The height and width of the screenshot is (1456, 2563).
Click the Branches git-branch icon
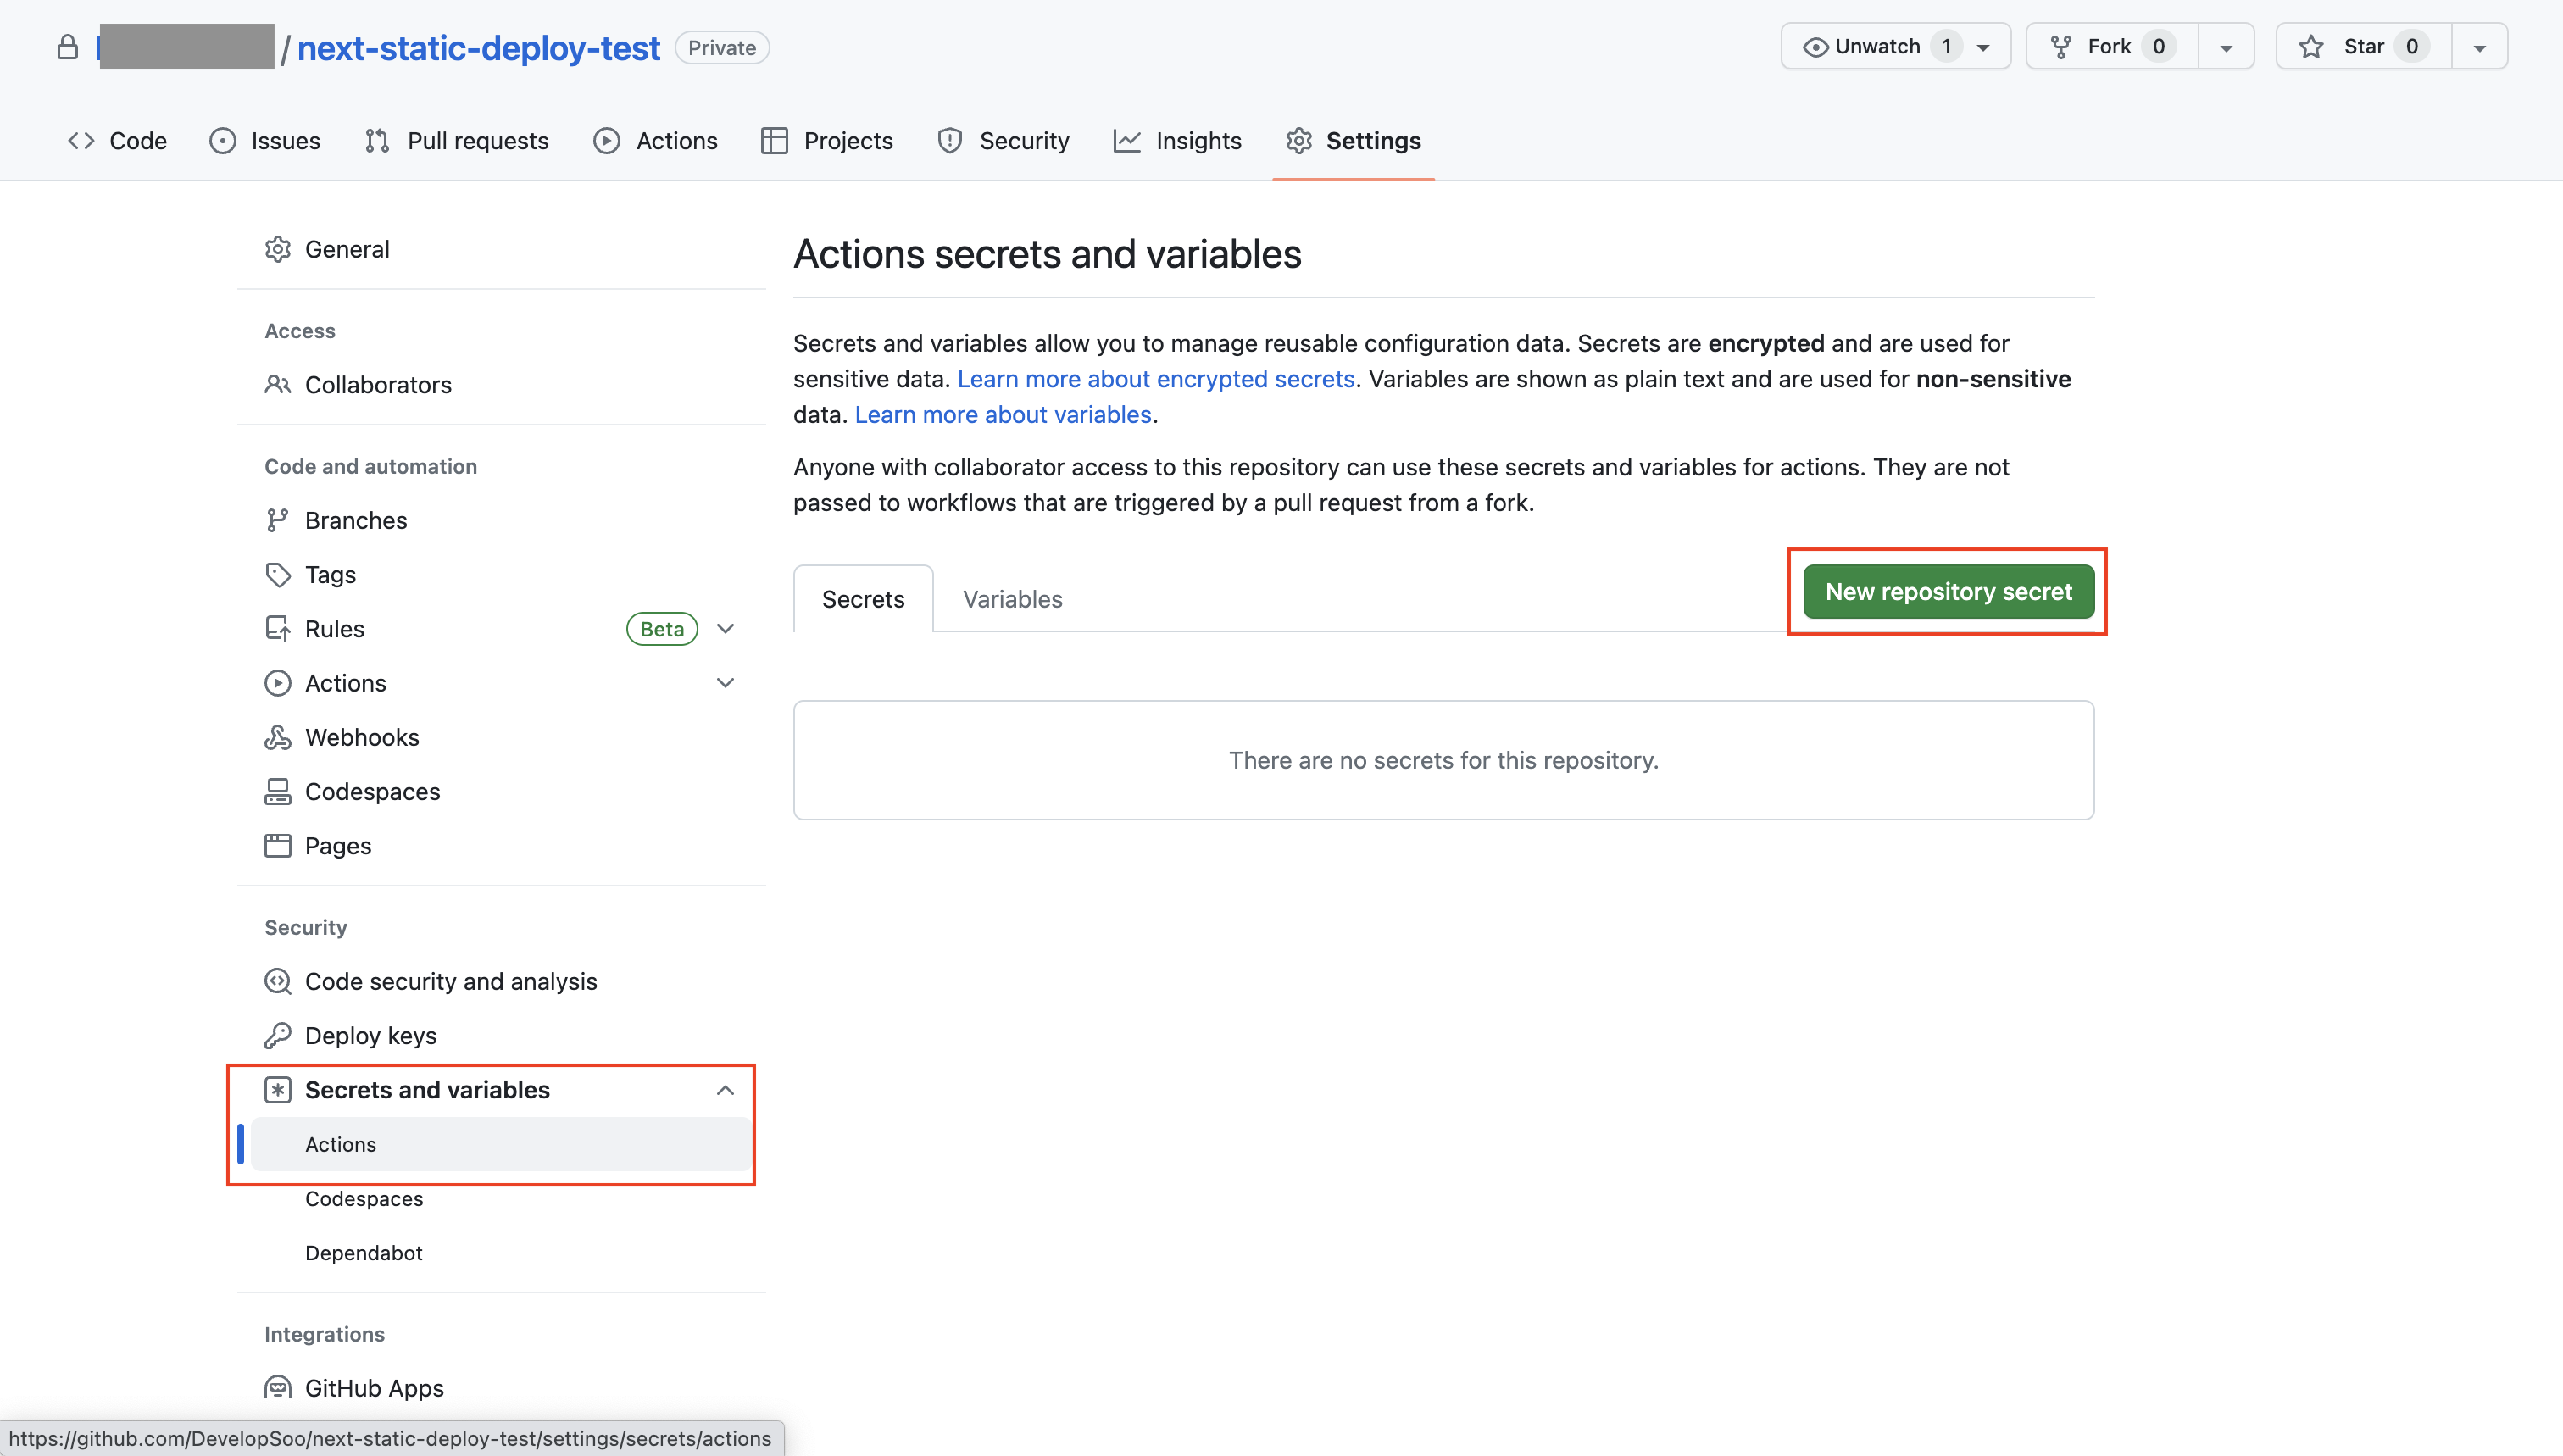tap(277, 520)
